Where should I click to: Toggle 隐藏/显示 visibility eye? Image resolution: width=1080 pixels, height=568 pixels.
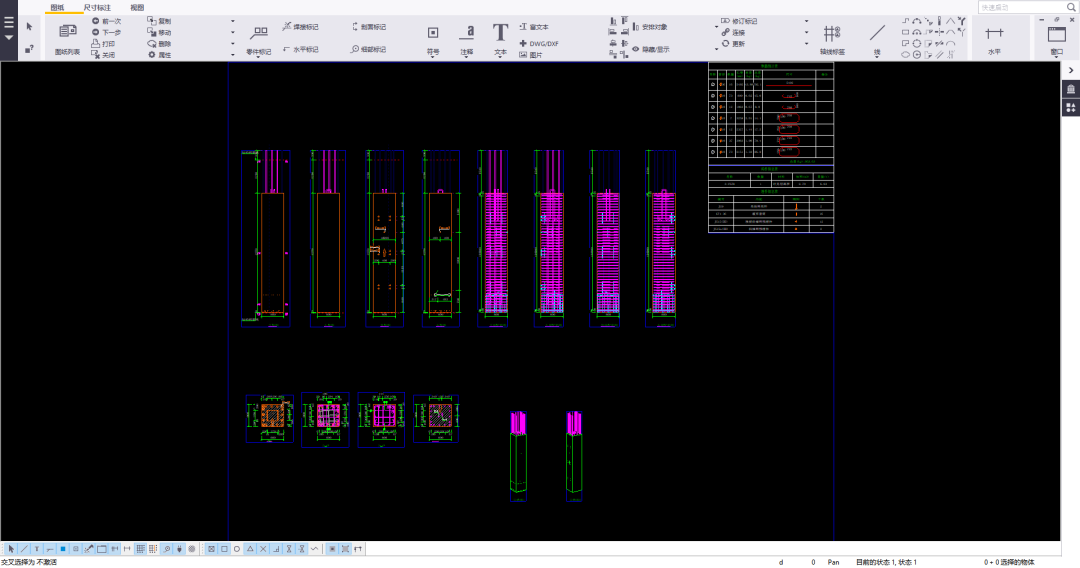[636, 49]
